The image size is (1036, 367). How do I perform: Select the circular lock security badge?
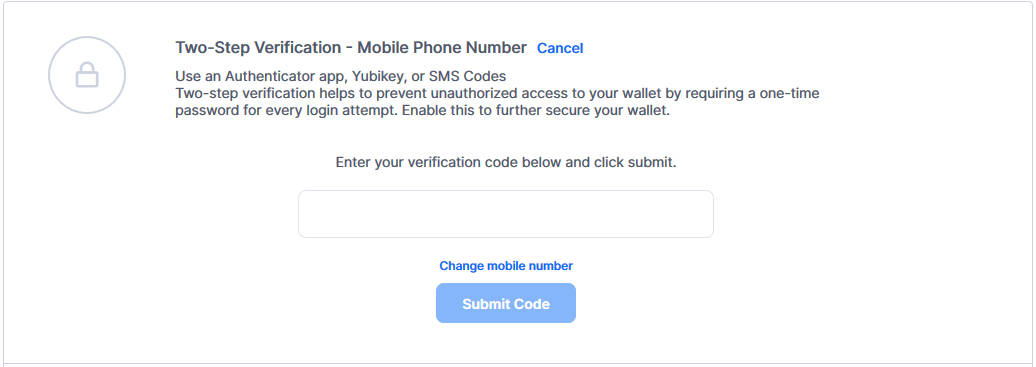point(87,75)
